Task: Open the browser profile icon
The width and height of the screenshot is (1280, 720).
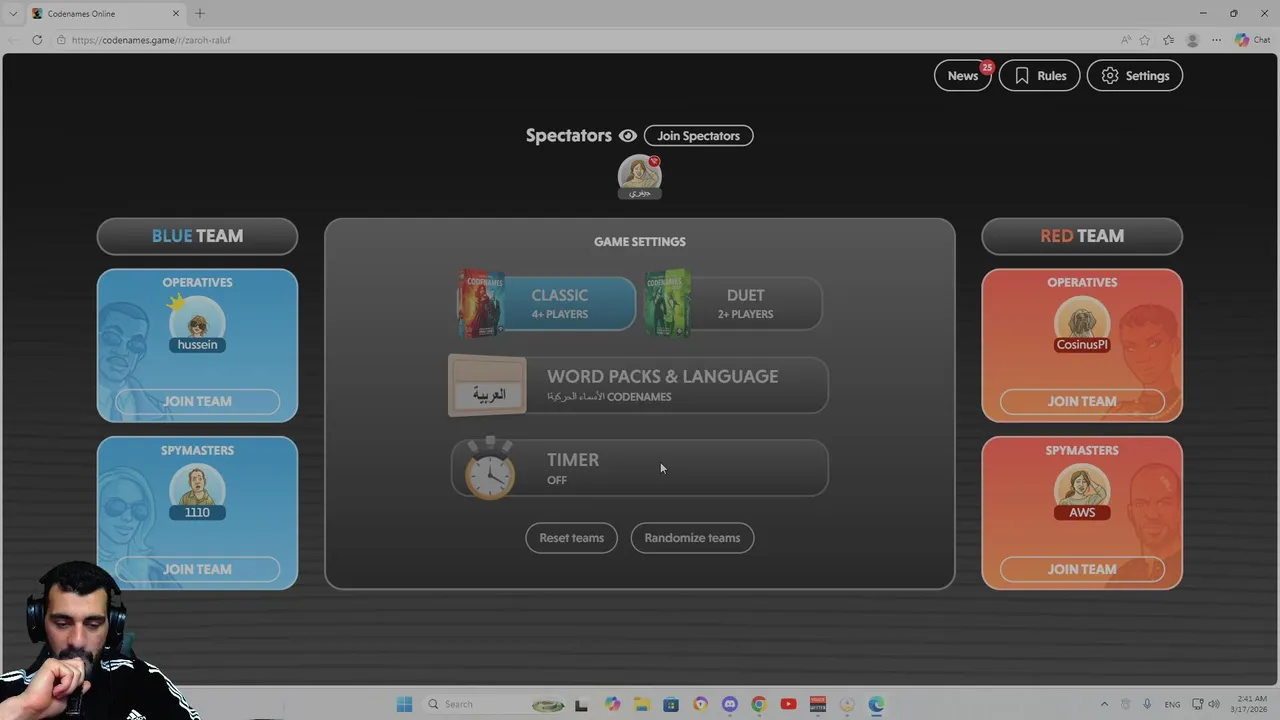Action: tap(1192, 40)
